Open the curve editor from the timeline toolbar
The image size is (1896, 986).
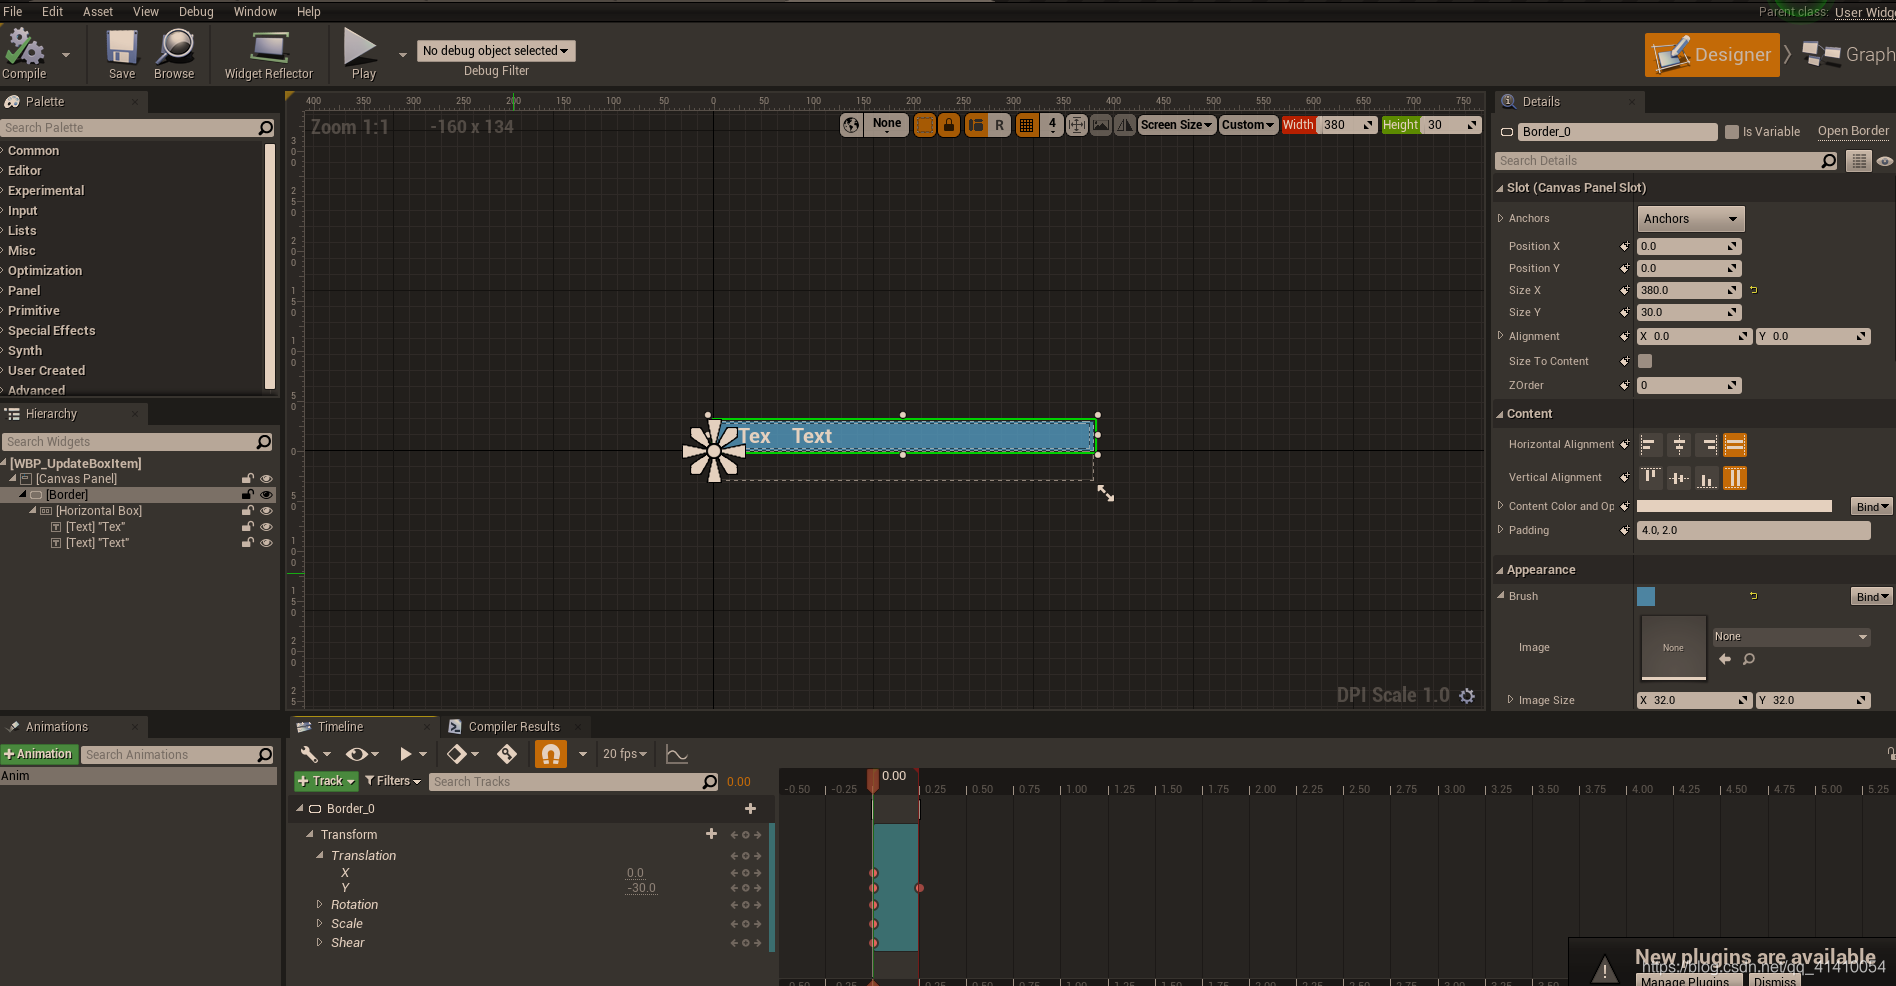point(676,754)
